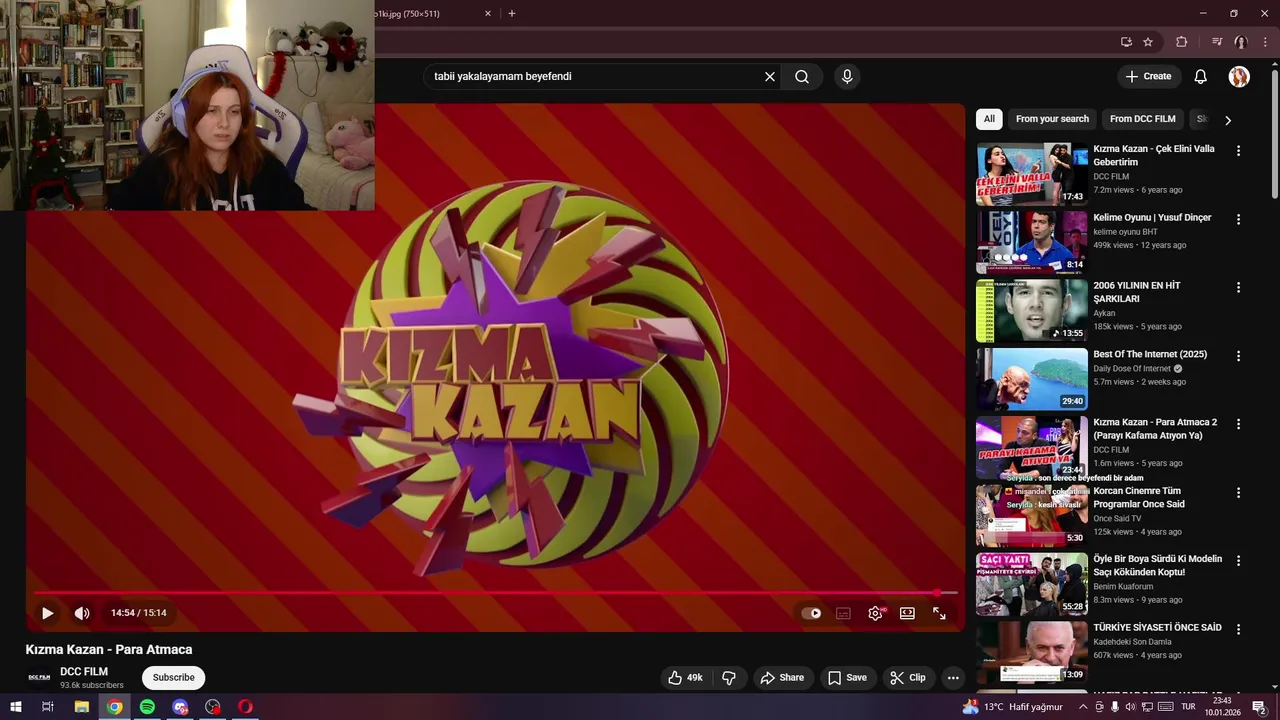The width and height of the screenshot is (1280, 720).
Task: Open Kelime Oyunu Yusuf Dinçer video title
Action: [1152, 217]
